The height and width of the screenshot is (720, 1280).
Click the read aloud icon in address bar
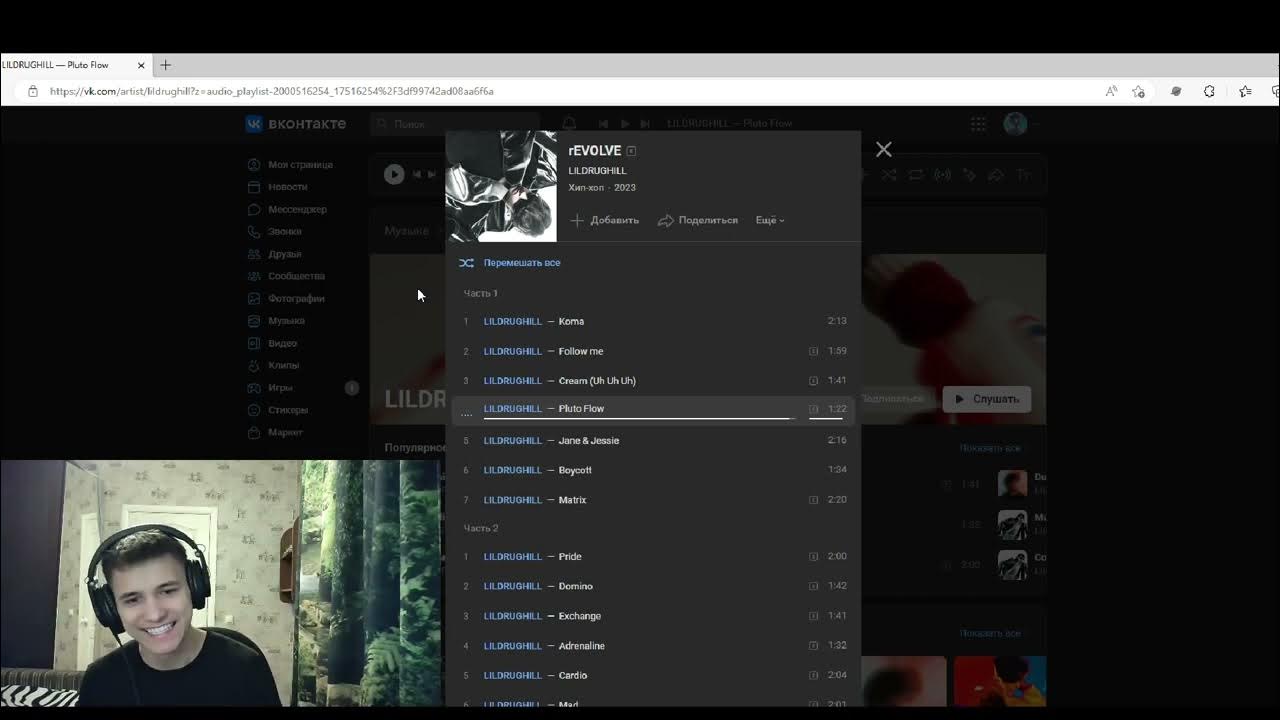[x=1111, y=91]
